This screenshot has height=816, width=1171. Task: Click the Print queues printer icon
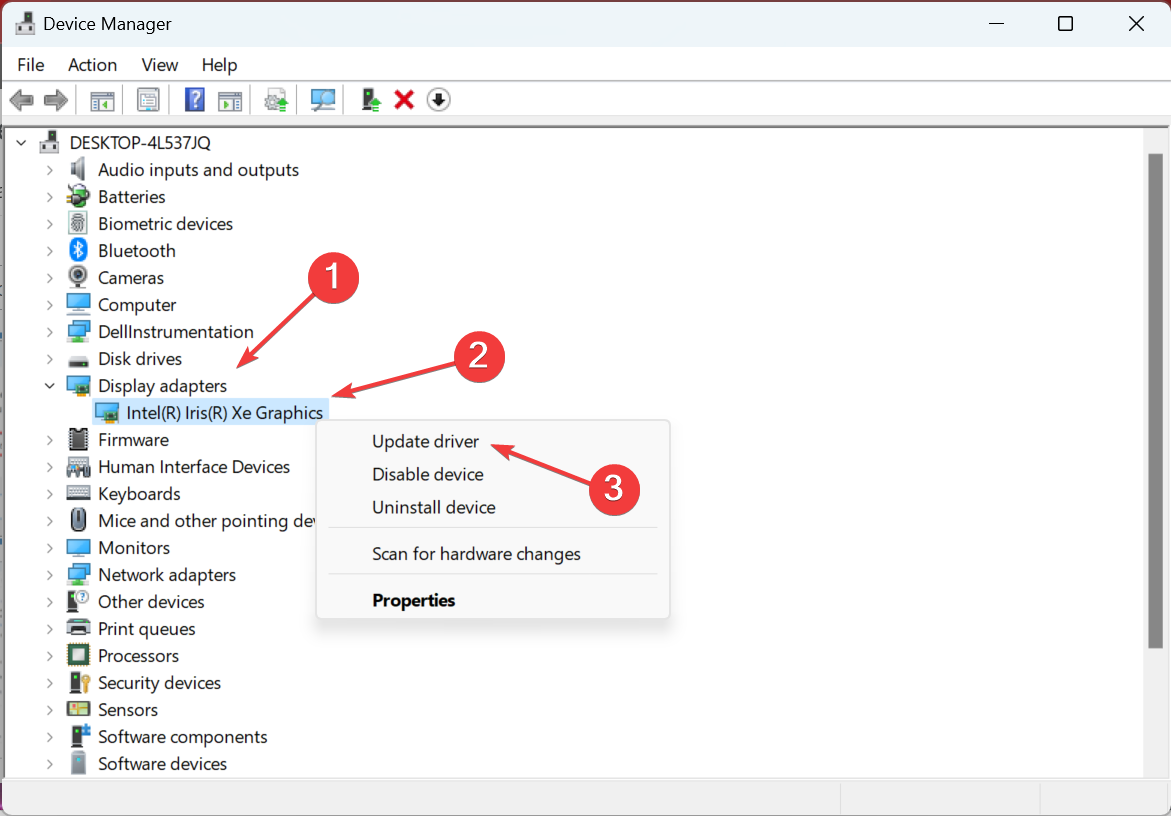coord(78,628)
